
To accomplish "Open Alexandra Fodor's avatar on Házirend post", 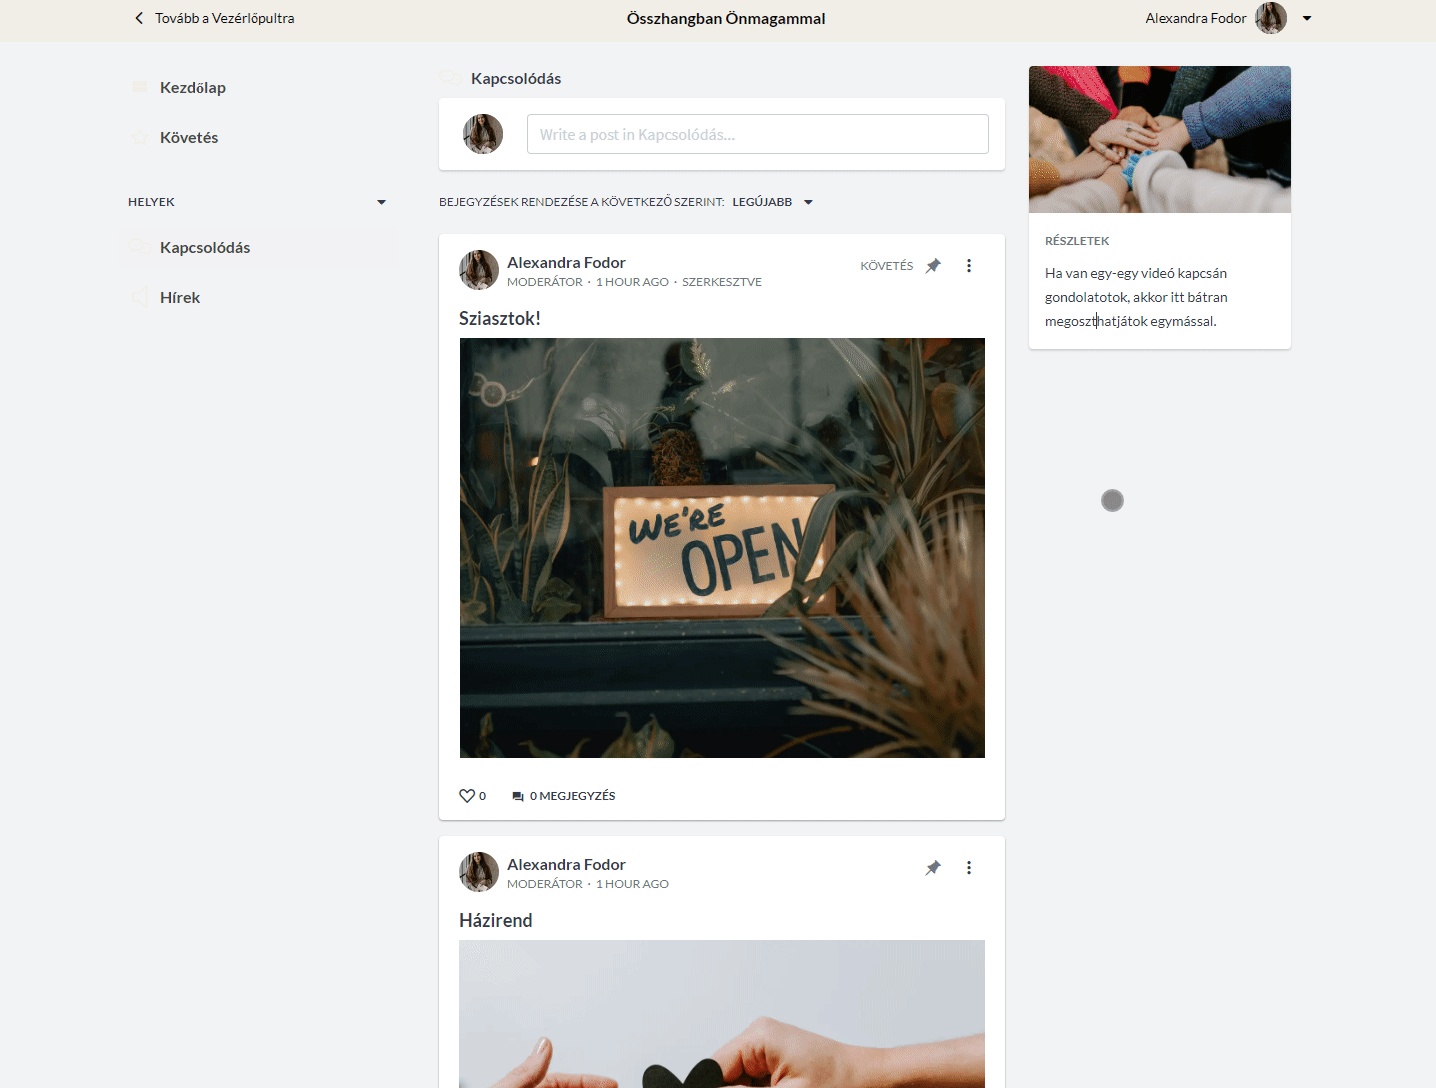I will 479,872.
